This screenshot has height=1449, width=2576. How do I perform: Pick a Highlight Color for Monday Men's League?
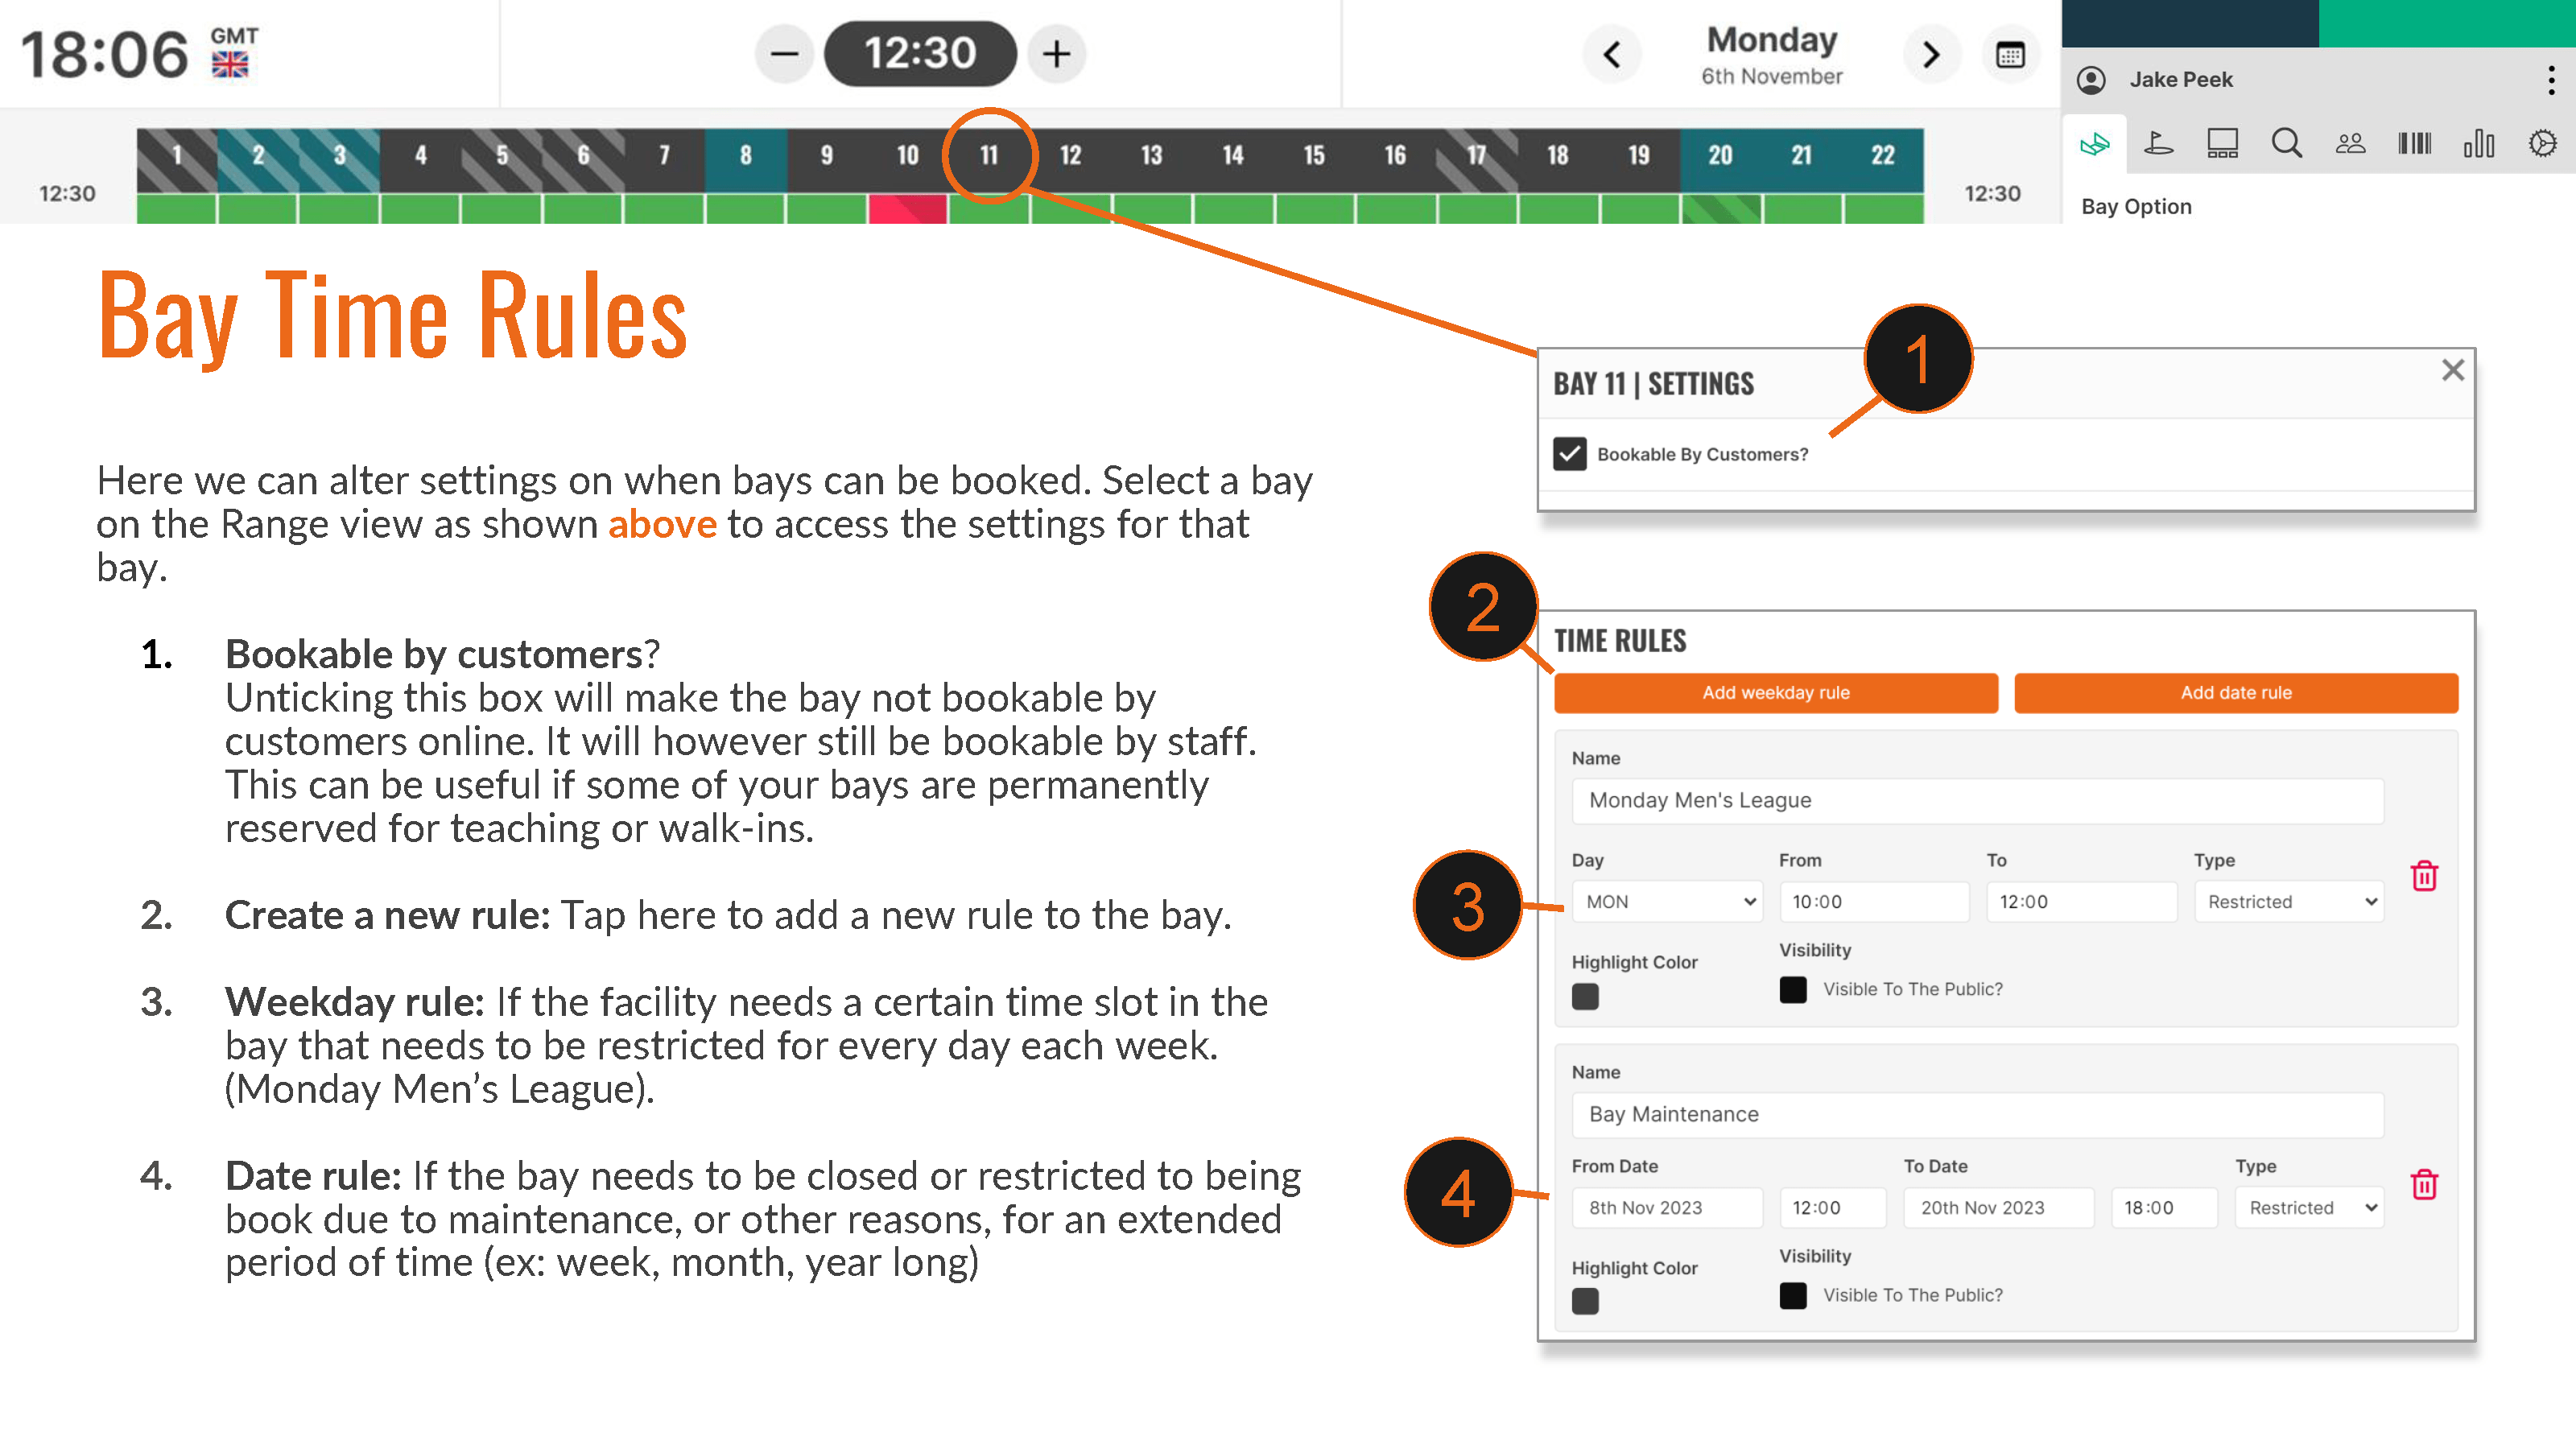click(1585, 996)
